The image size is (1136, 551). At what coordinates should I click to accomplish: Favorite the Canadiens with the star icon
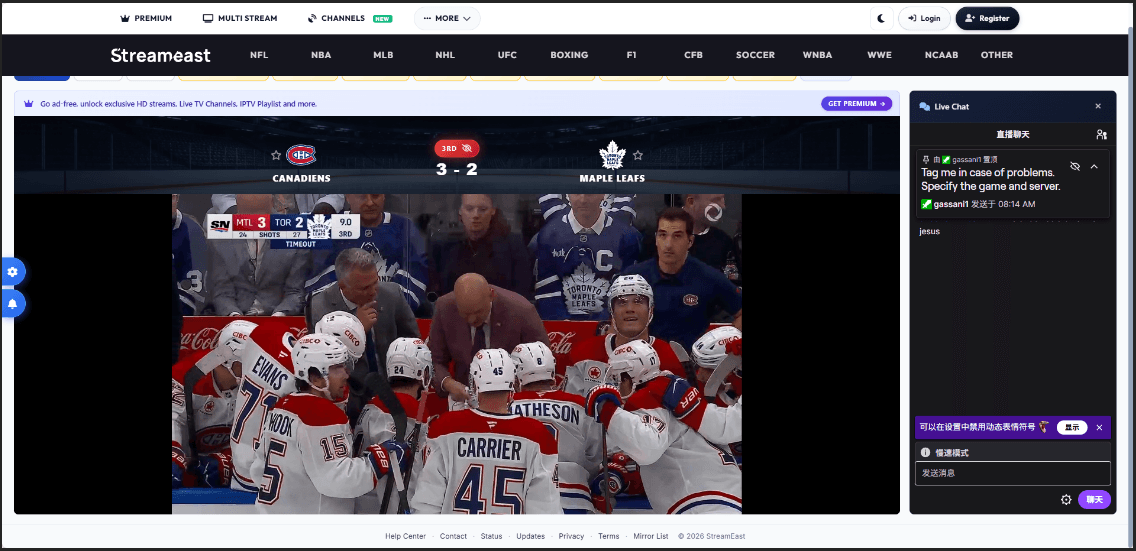tap(275, 155)
